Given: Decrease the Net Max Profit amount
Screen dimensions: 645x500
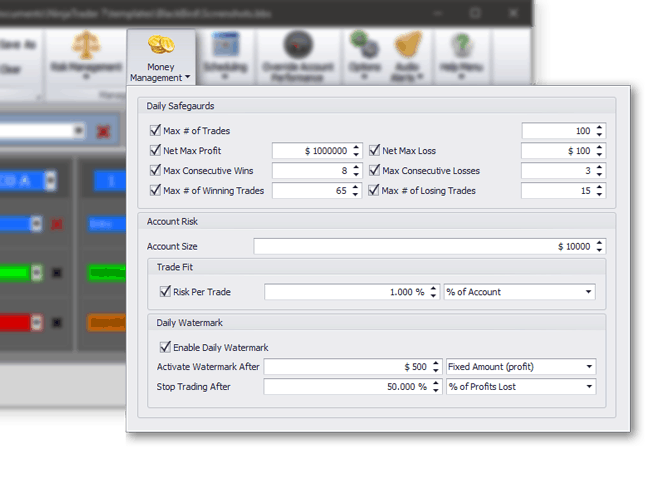Looking at the screenshot, I should pos(356,154).
